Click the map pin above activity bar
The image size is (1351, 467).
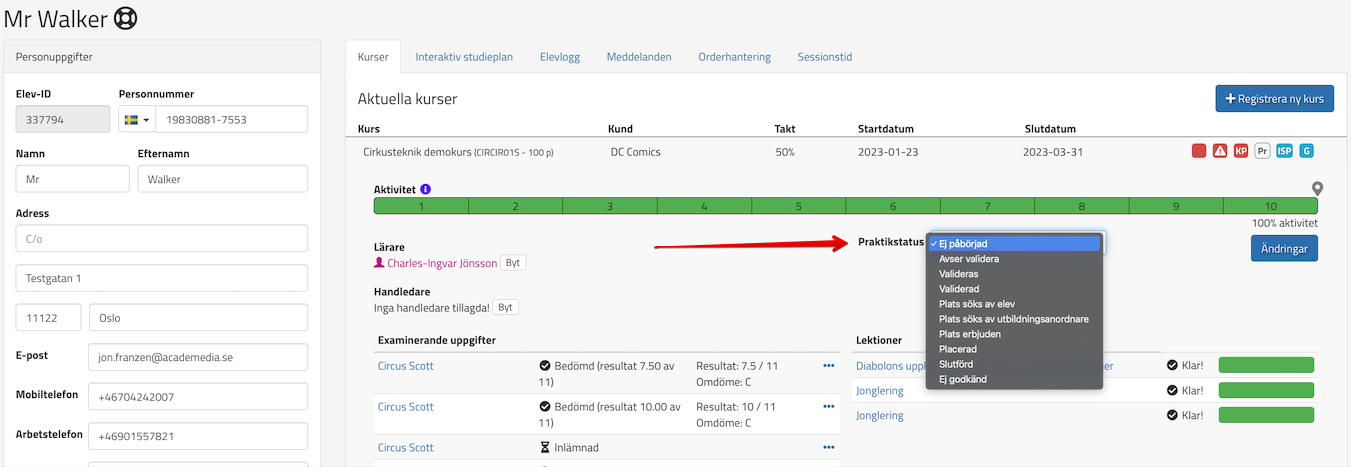click(1317, 188)
